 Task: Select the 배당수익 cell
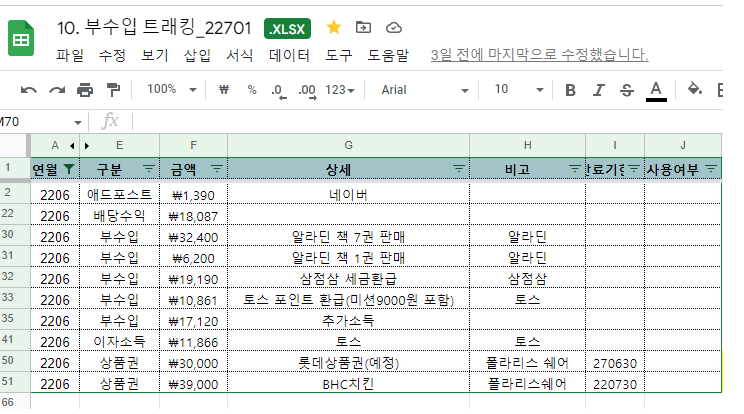(x=119, y=216)
